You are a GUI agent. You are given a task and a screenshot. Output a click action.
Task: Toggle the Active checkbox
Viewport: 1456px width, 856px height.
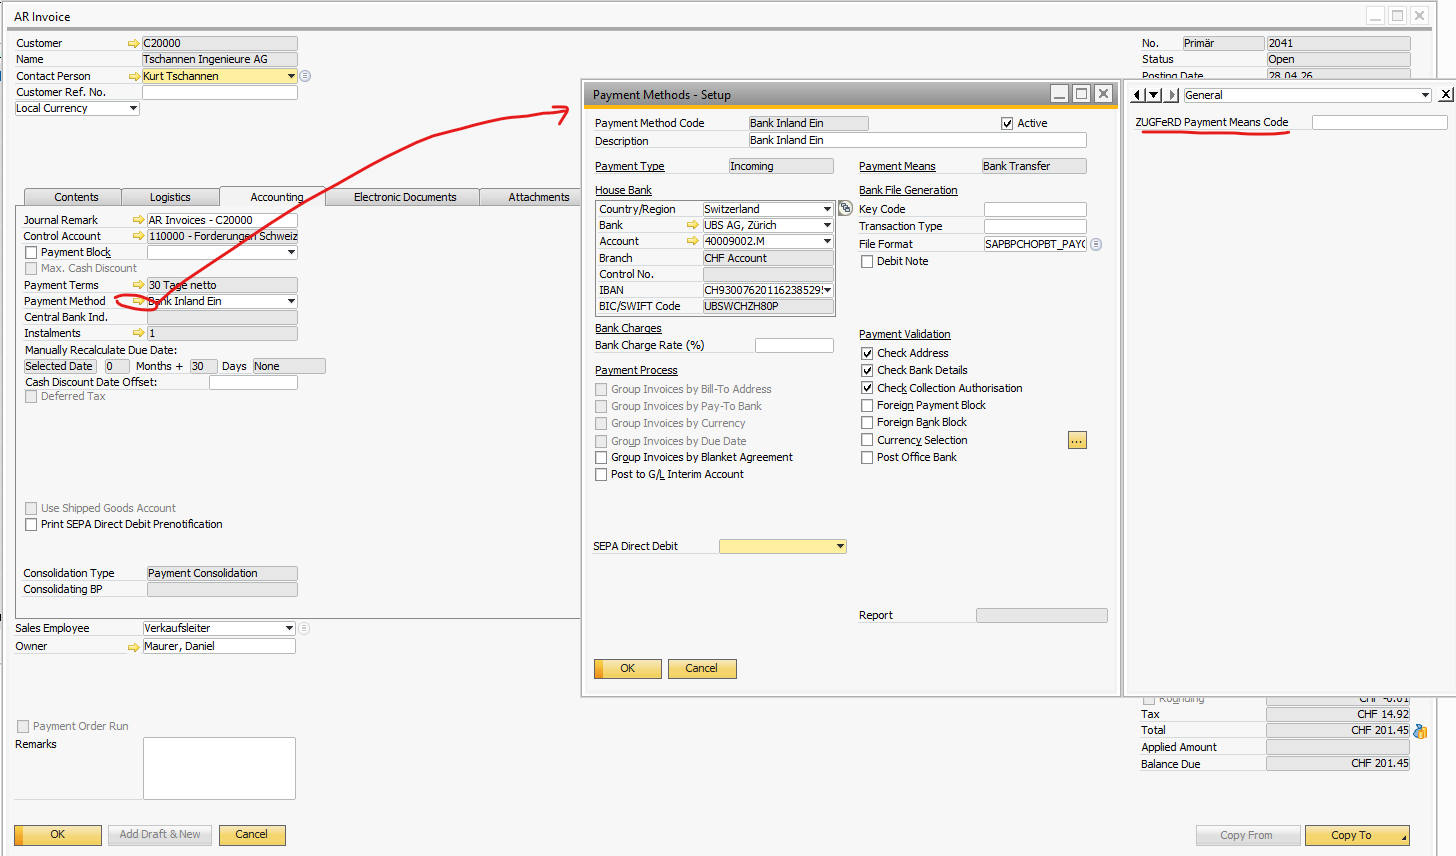pyautogui.click(x=1007, y=123)
